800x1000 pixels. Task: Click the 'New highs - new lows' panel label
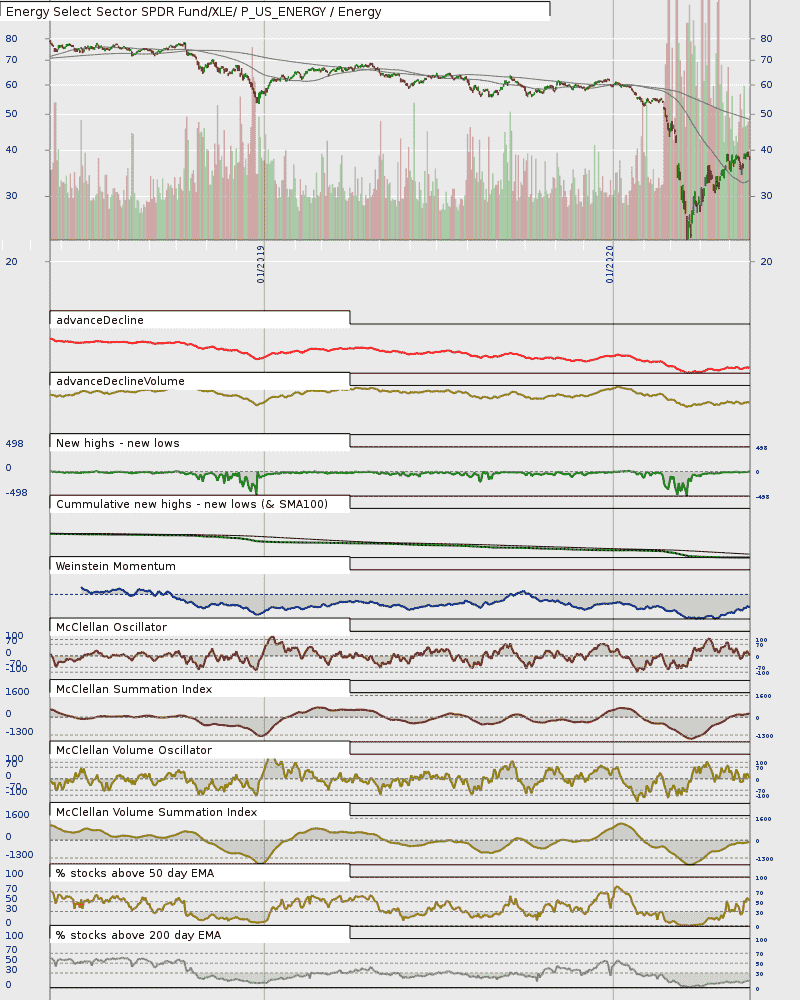click(117, 443)
